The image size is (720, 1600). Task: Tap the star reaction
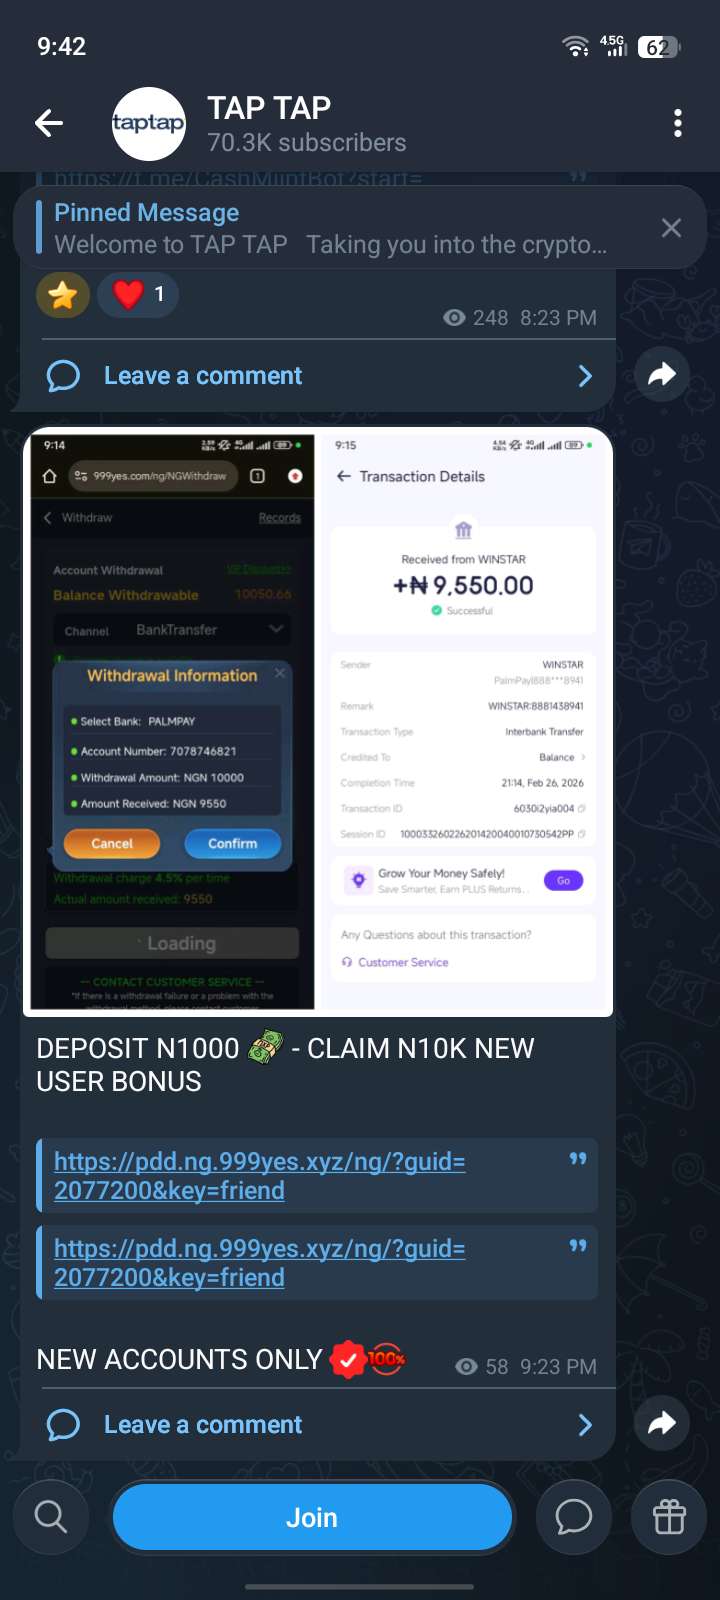(x=63, y=294)
